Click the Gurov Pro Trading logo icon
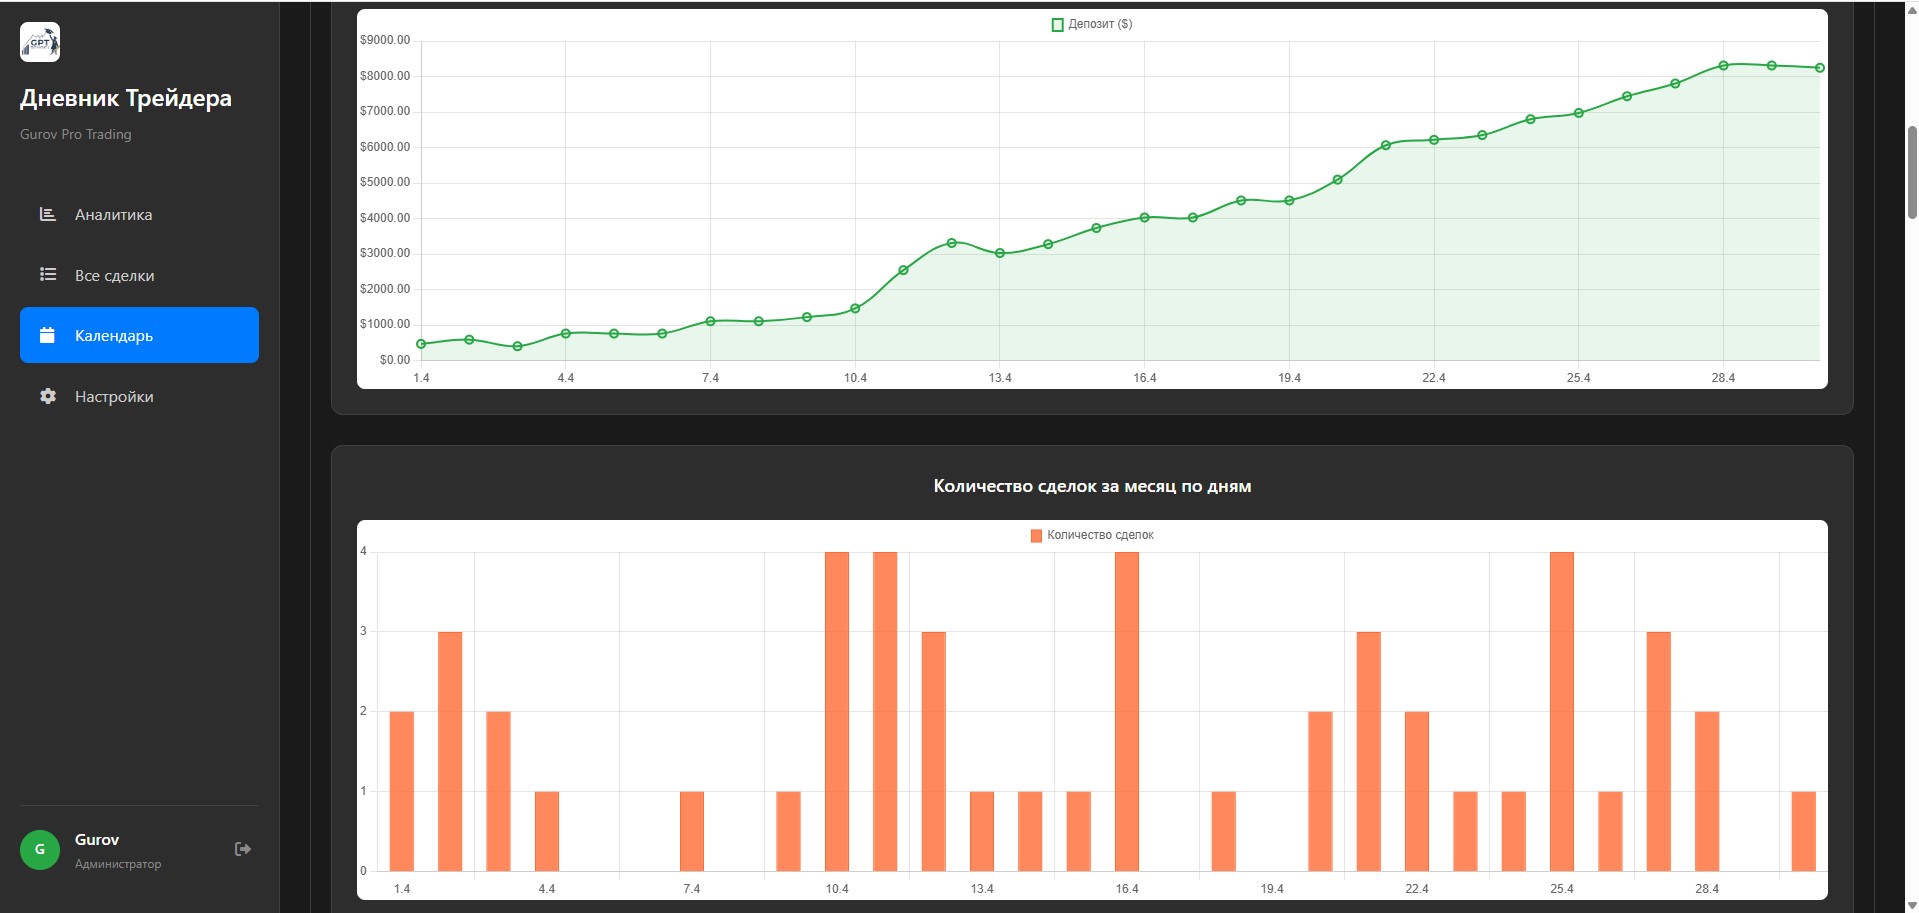 [x=40, y=42]
